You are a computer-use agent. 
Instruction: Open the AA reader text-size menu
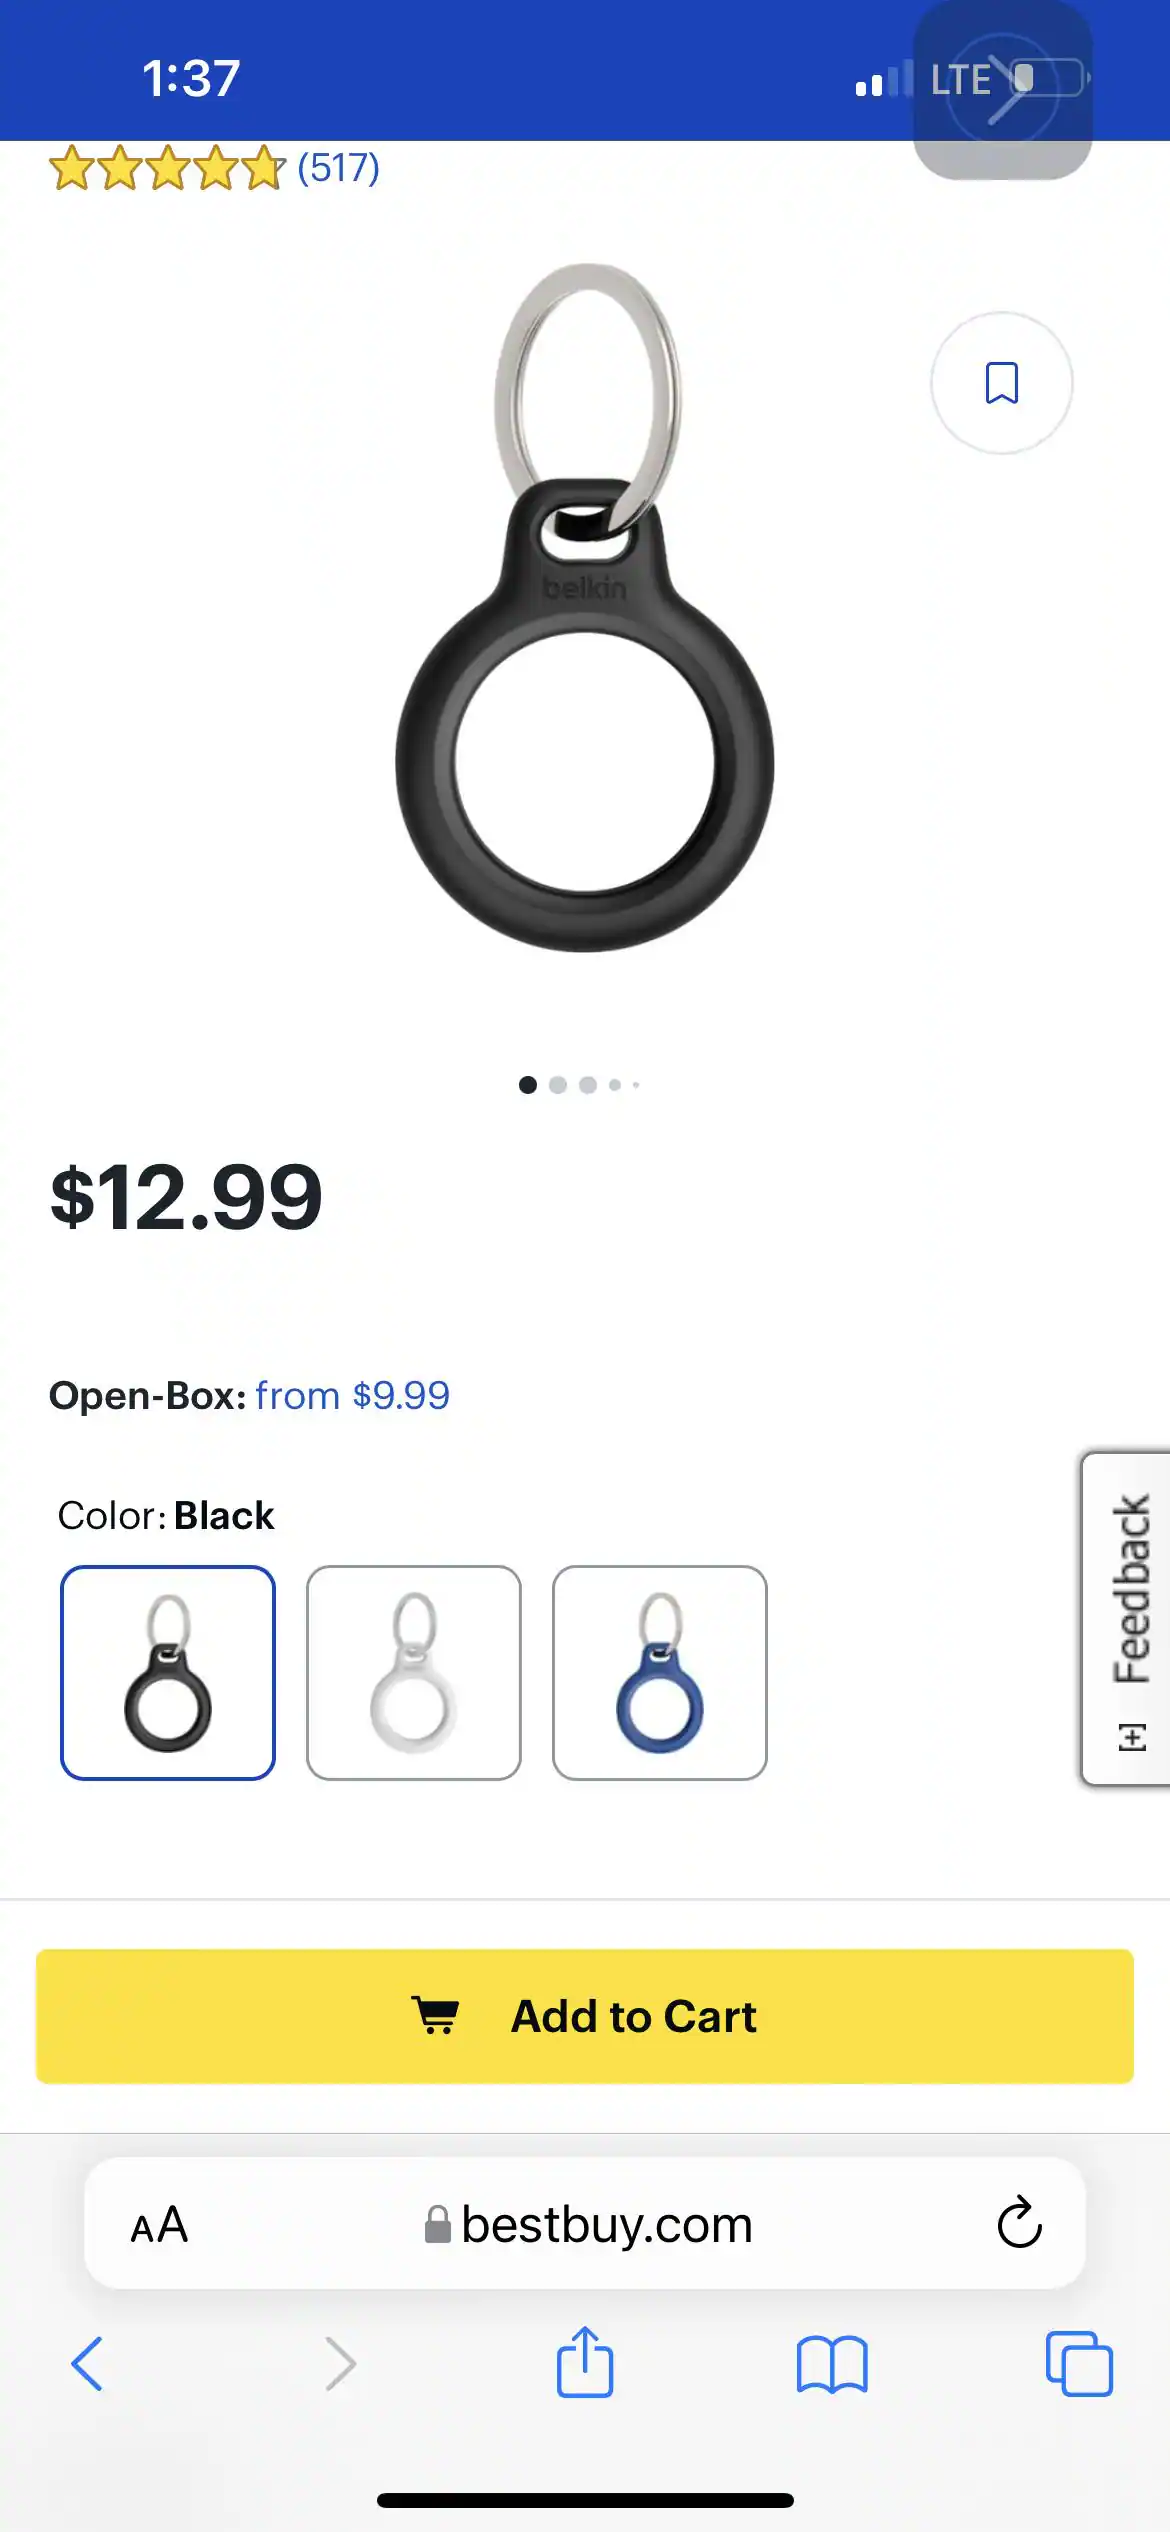coord(159,2225)
